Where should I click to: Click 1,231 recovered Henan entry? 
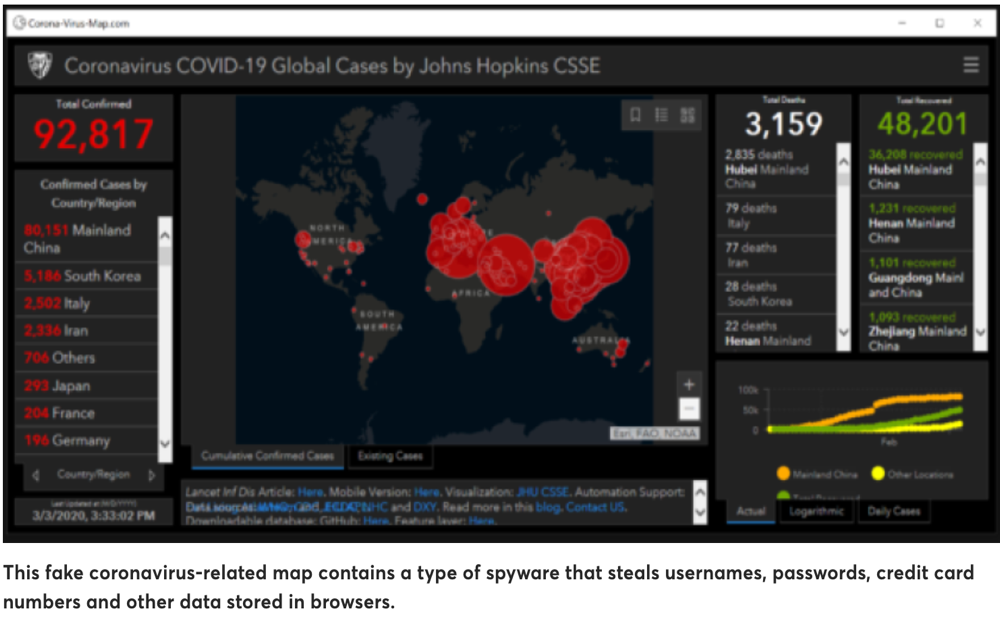click(916, 223)
